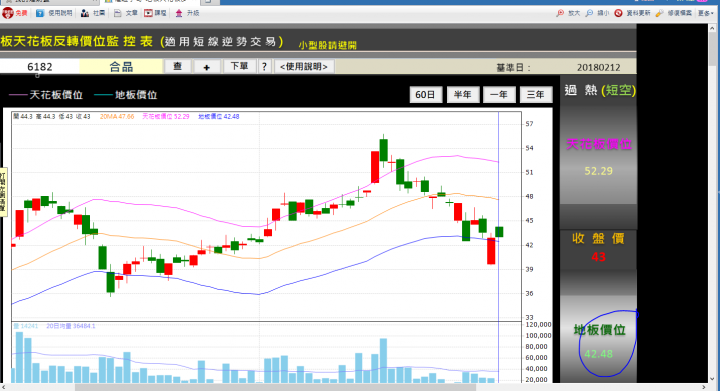Click the vertical scrollbar up arrow
Viewport: 720px width, 391px height.
click(x=713, y=28)
